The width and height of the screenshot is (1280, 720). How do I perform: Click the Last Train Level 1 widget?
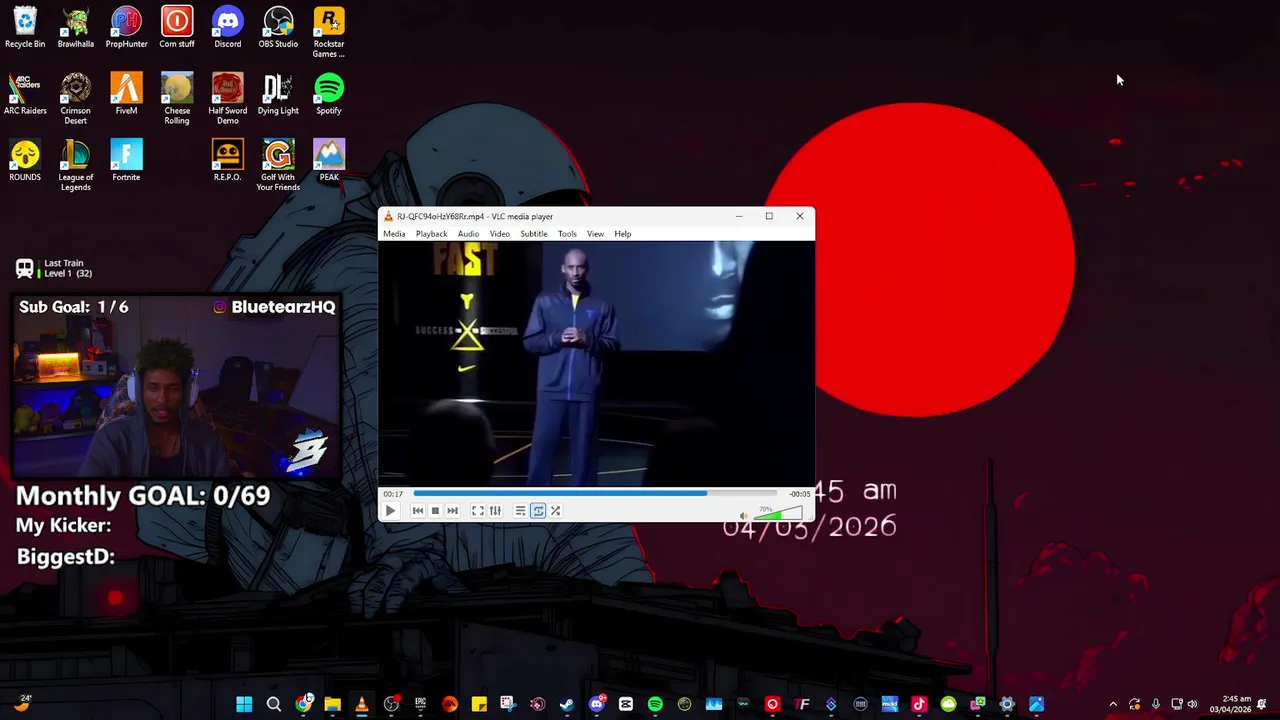pyautogui.click(x=55, y=268)
